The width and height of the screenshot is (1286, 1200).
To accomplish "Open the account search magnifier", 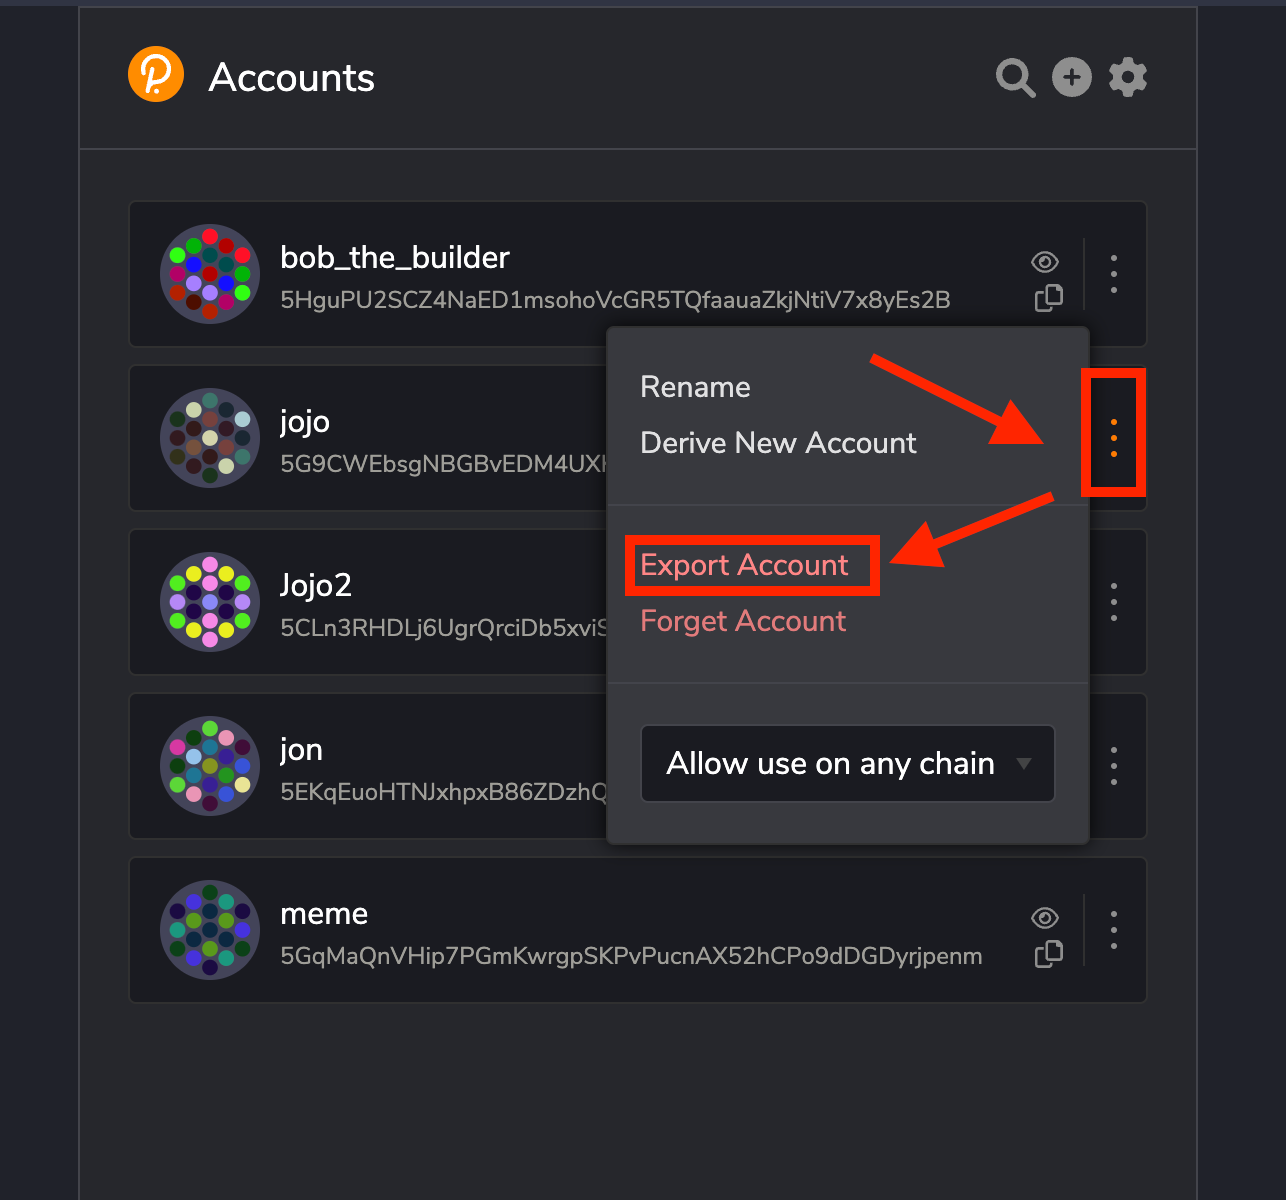I will click(x=1015, y=77).
